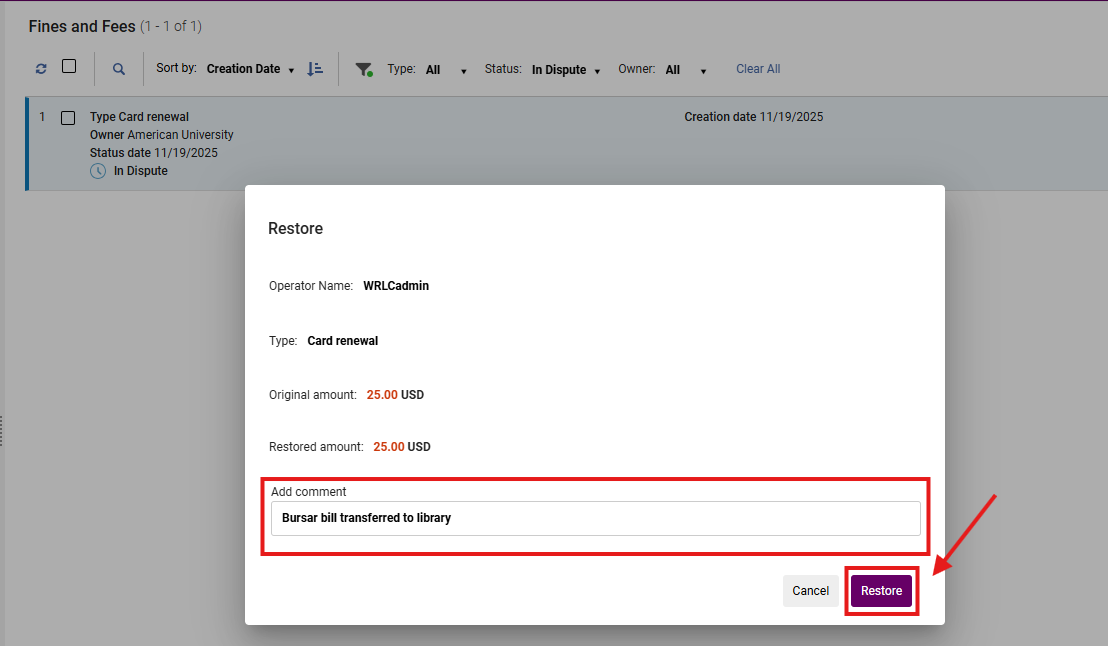Screen dimensions: 1108x646
Task: Toggle the sort direction icon
Action: [x=315, y=69]
